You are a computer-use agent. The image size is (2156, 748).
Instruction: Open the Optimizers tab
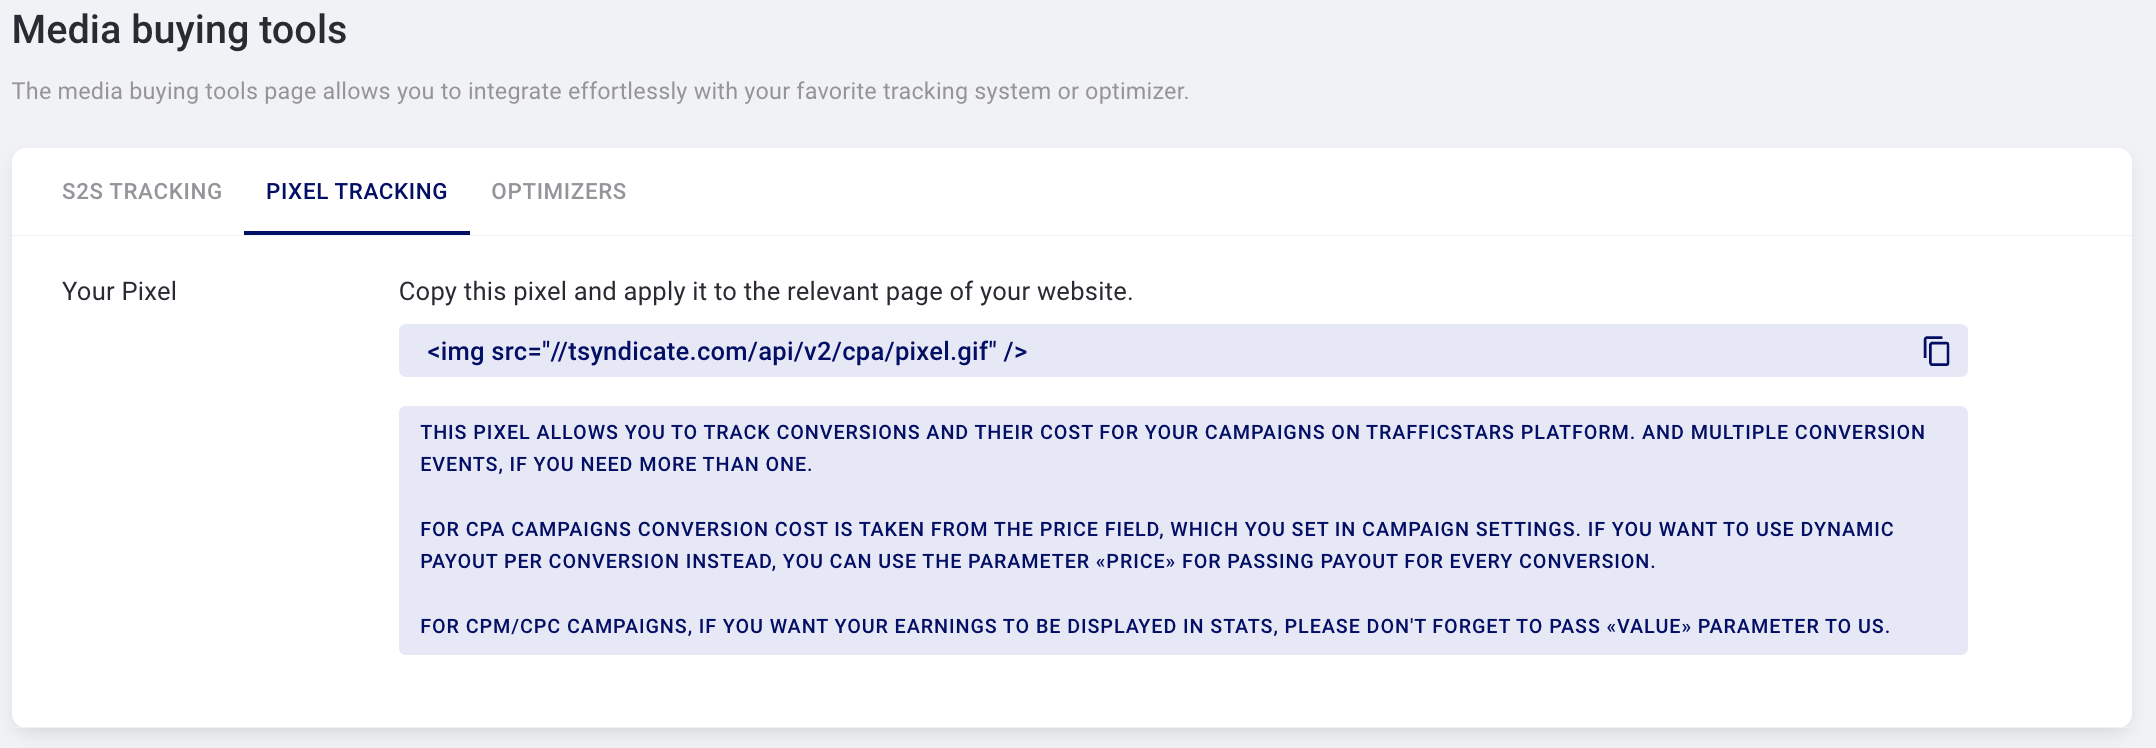pyautogui.click(x=559, y=191)
